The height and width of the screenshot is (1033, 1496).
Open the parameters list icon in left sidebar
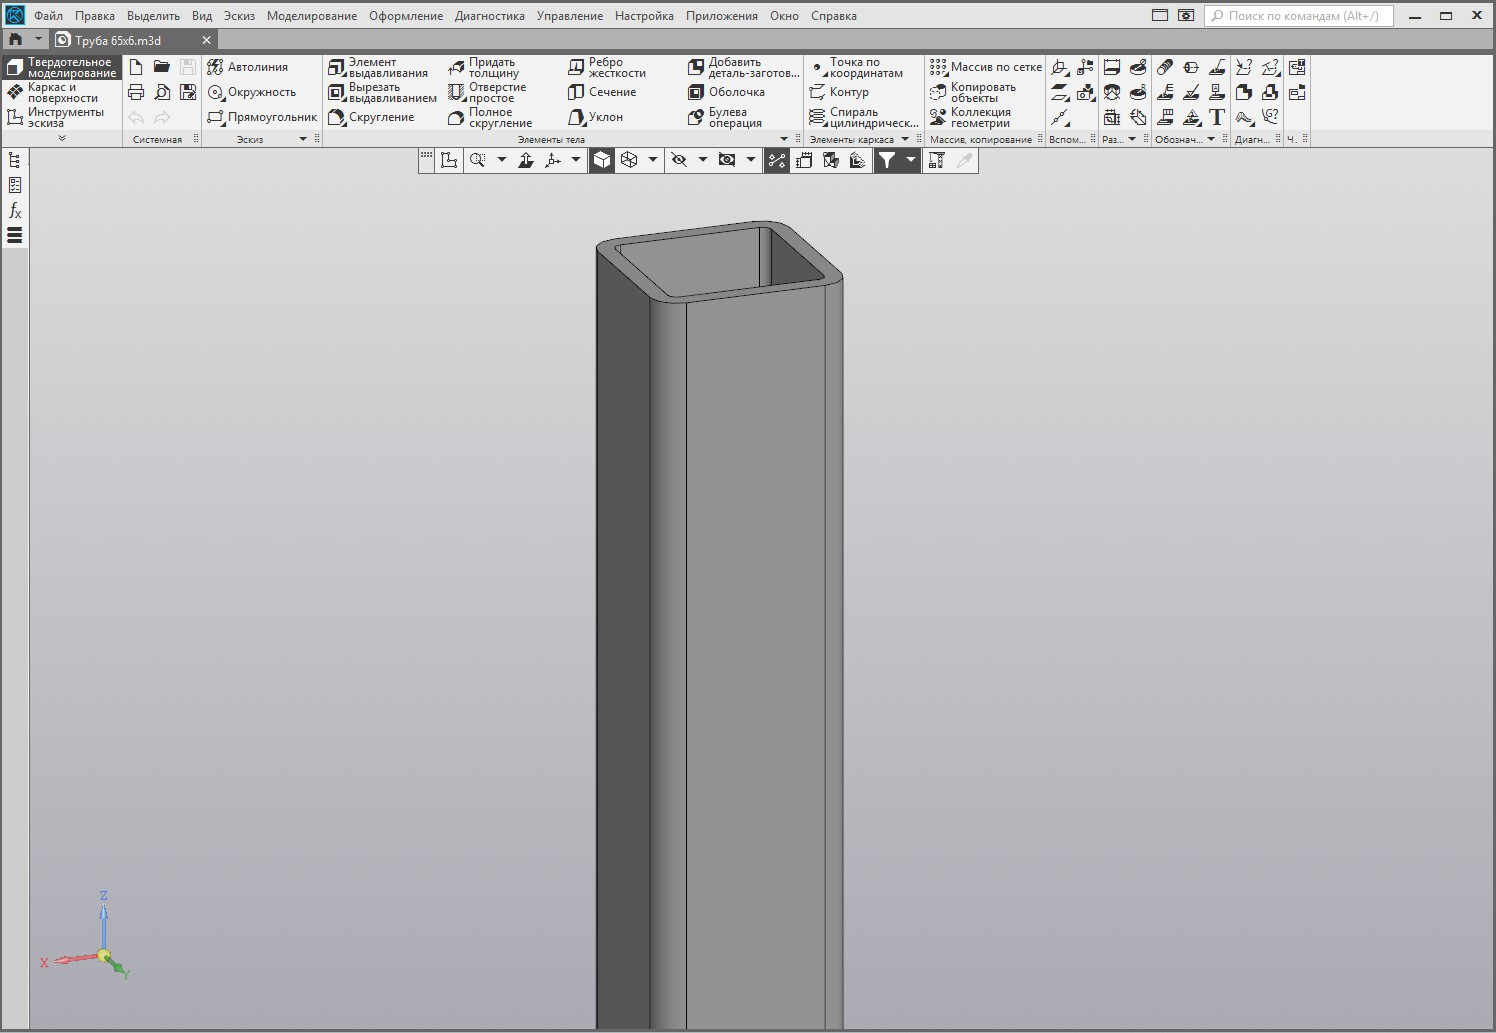click(x=15, y=185)
